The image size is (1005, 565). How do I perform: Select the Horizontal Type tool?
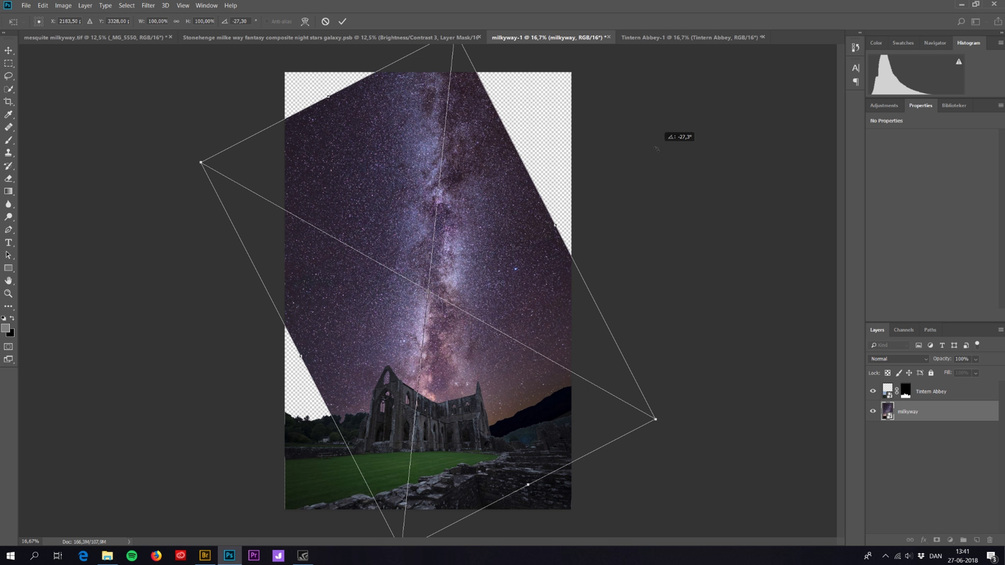click(8, 242)
